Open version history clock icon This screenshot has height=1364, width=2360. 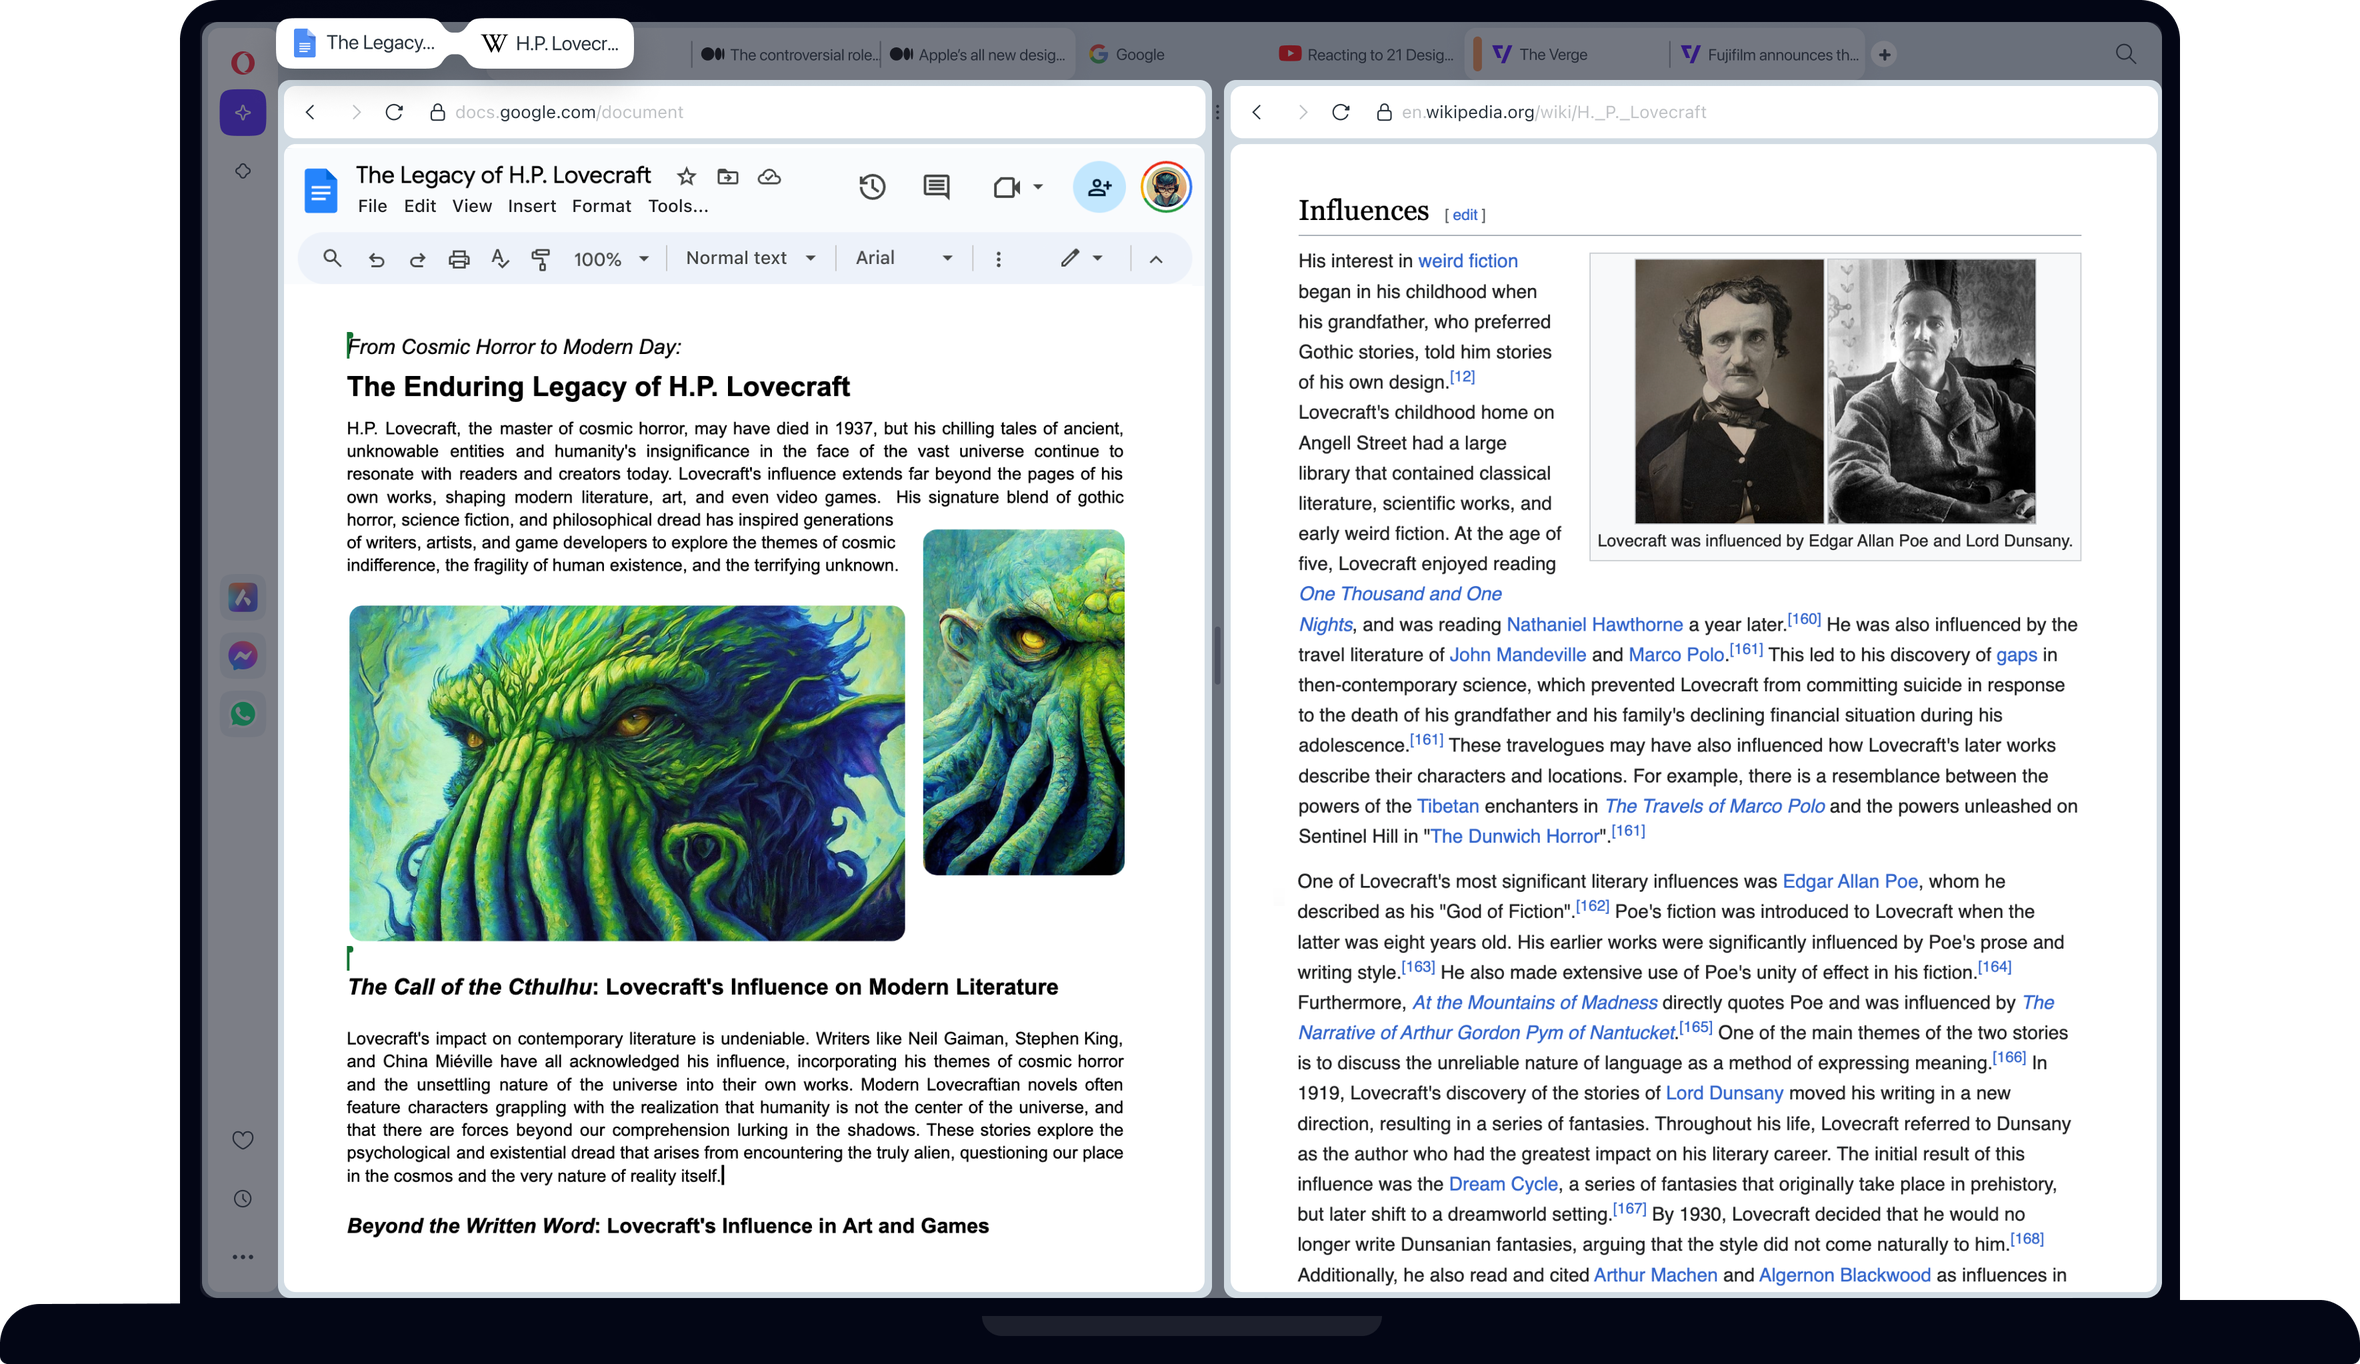tap(872, 187)
